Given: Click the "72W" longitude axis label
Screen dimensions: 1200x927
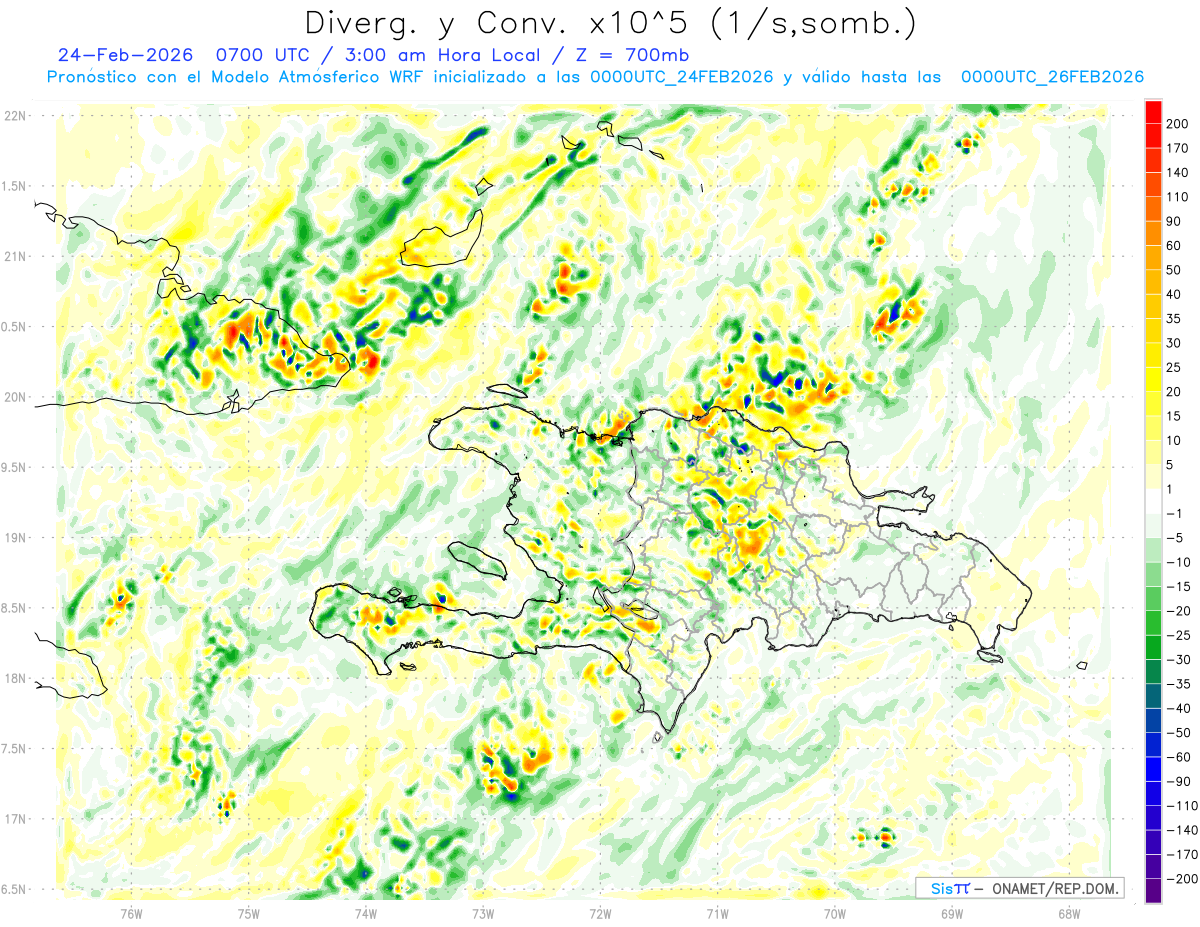Looking at the screenshot, I should 600,913.
